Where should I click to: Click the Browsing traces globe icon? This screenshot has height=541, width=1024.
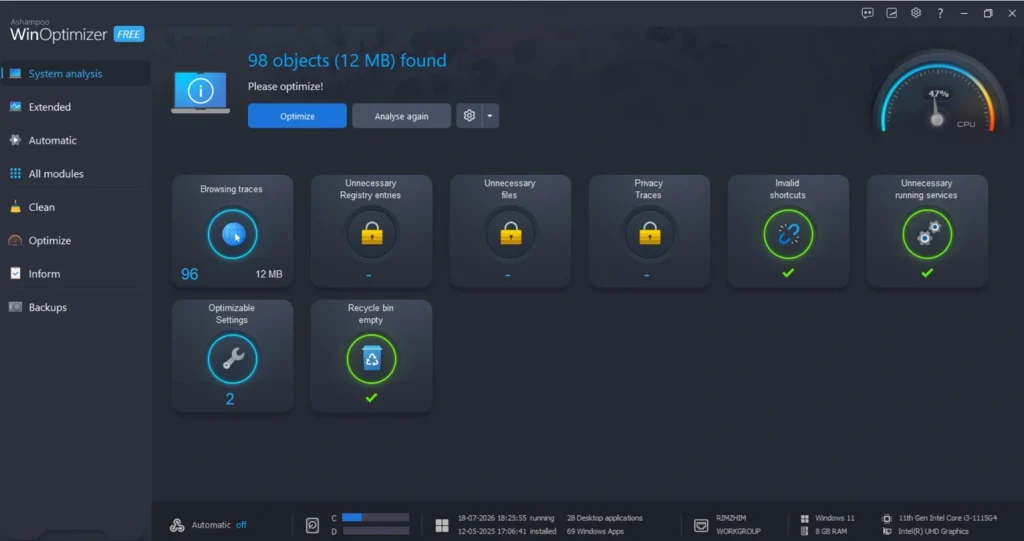point(232,234)
